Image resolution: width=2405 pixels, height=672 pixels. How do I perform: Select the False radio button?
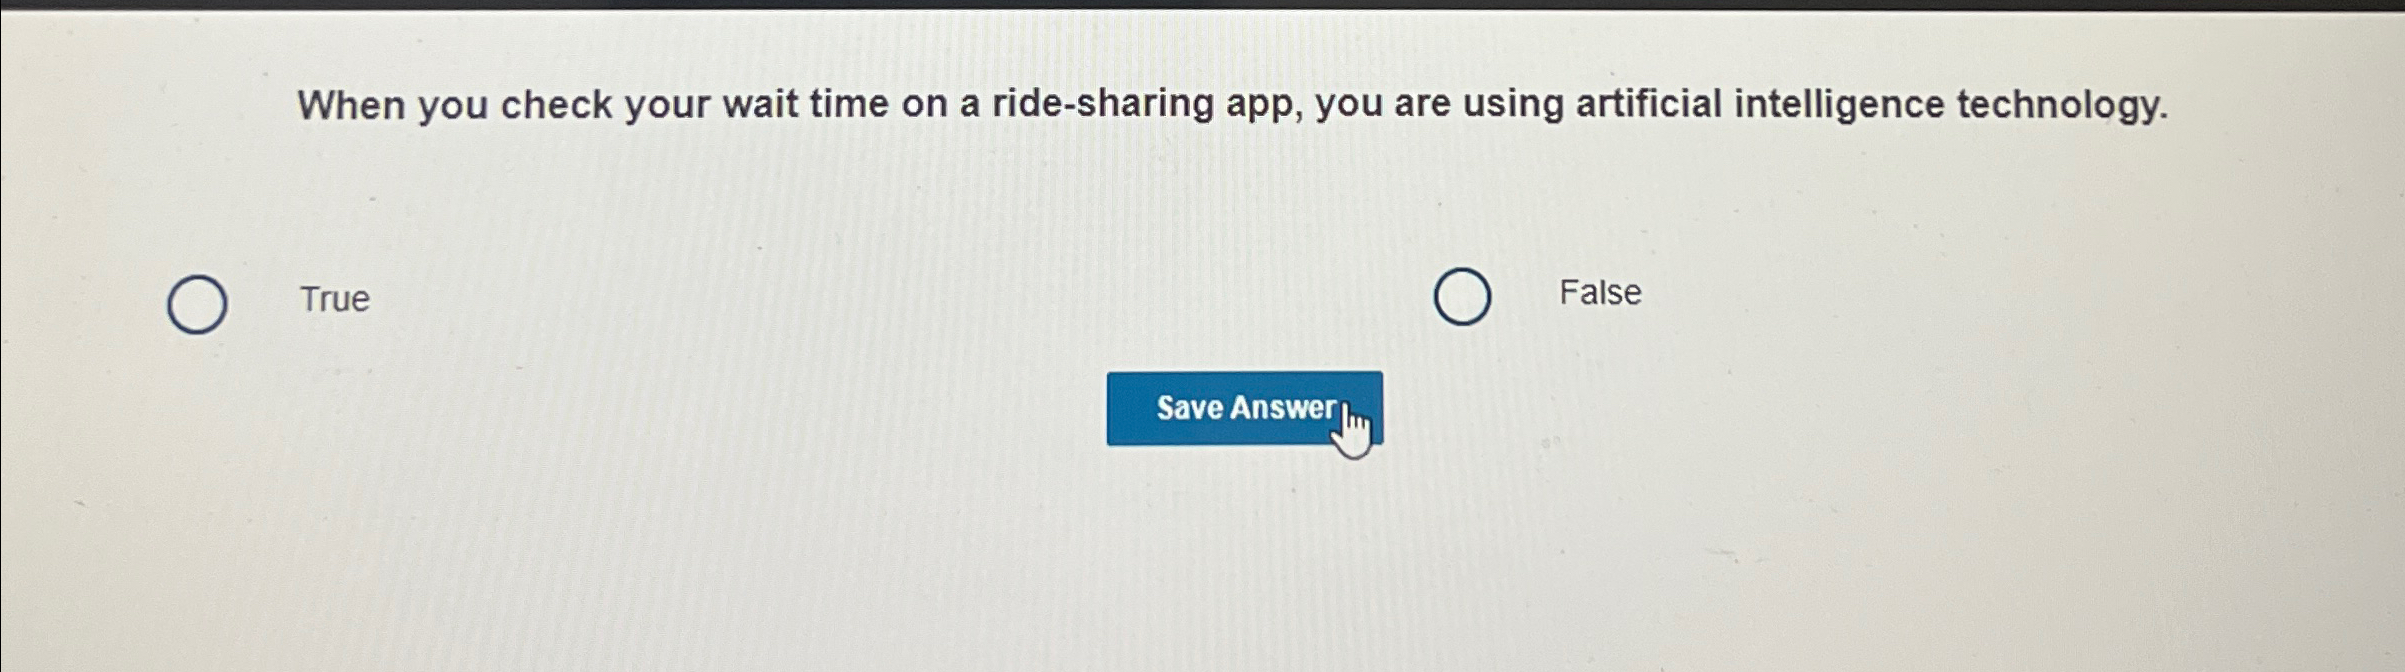click(1462, 296)
